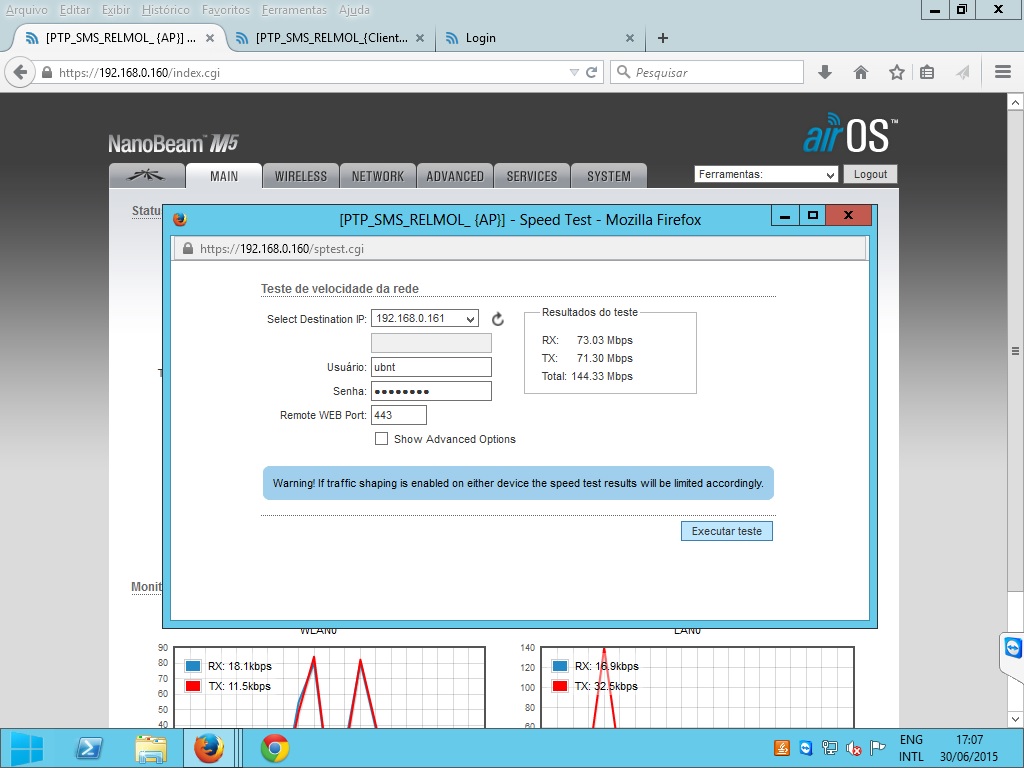Launch Google Chrome from taskbar
The width and height of the screenshot is (1024, 768).
(x=275, y=748)
